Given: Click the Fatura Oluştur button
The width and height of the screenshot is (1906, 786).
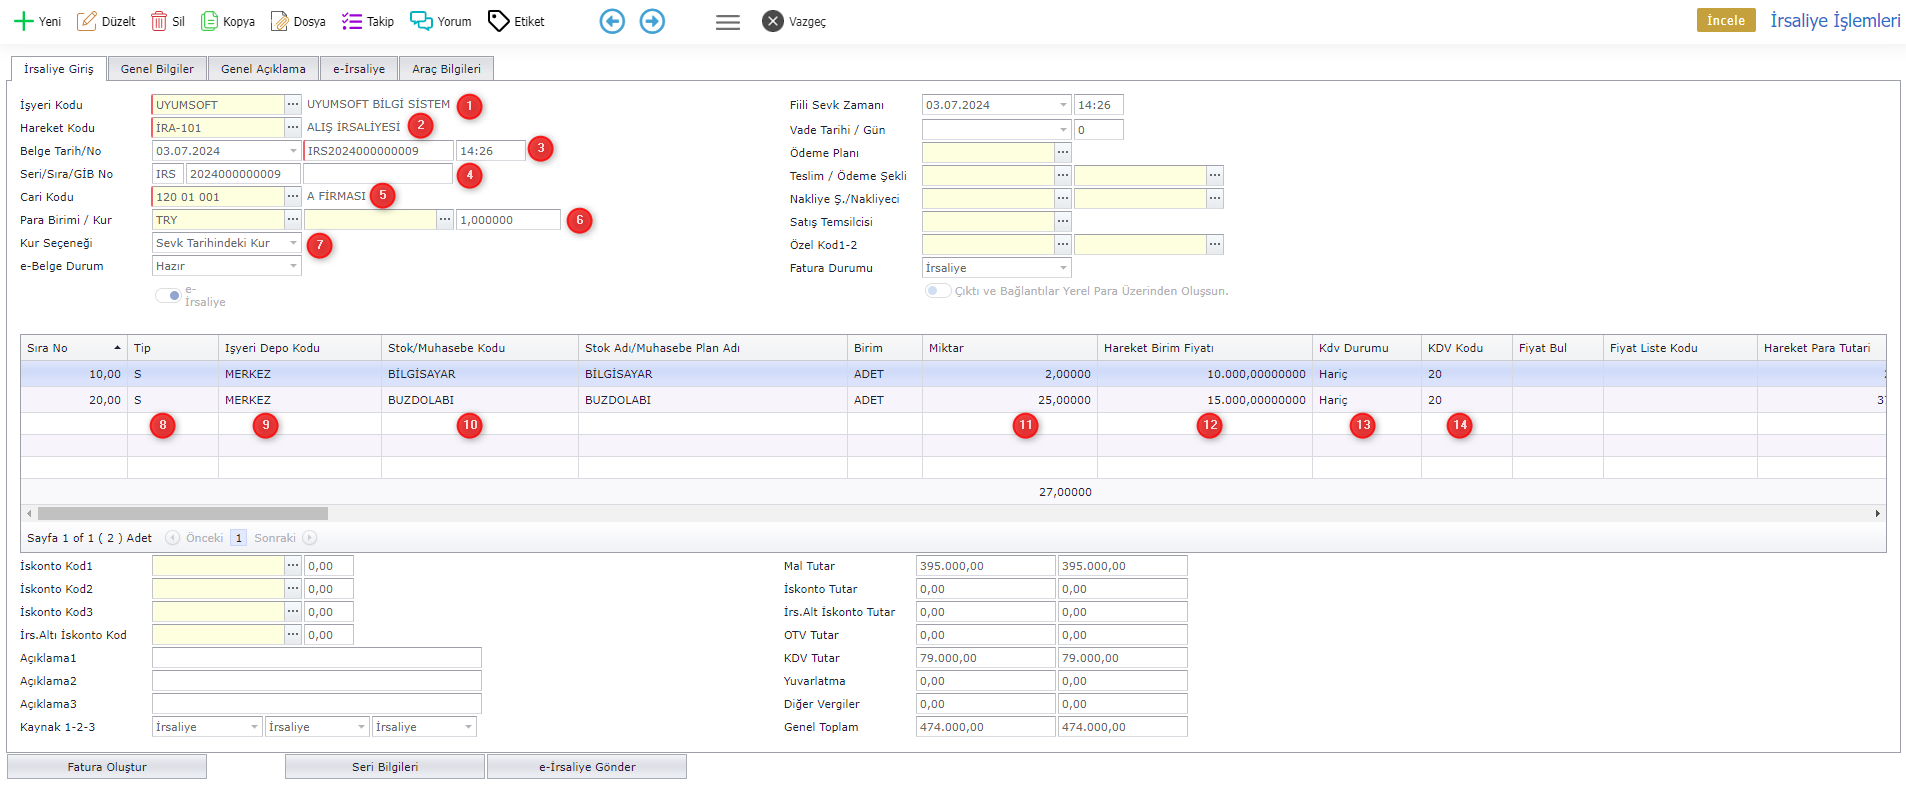Looking at the screenshot, I should tap(107, 767).
